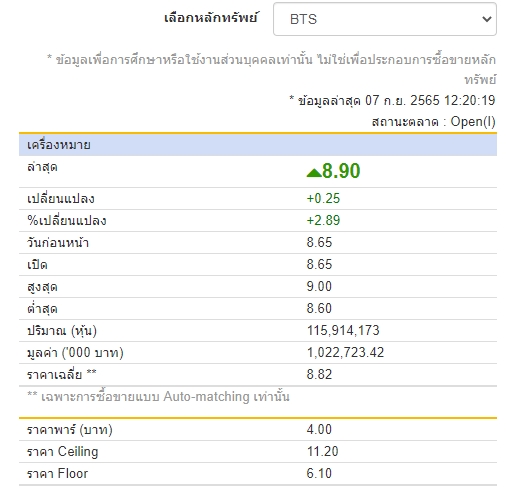506x490 pixels.
Task: Click the average price 8.82
Action: click(319, 374)
